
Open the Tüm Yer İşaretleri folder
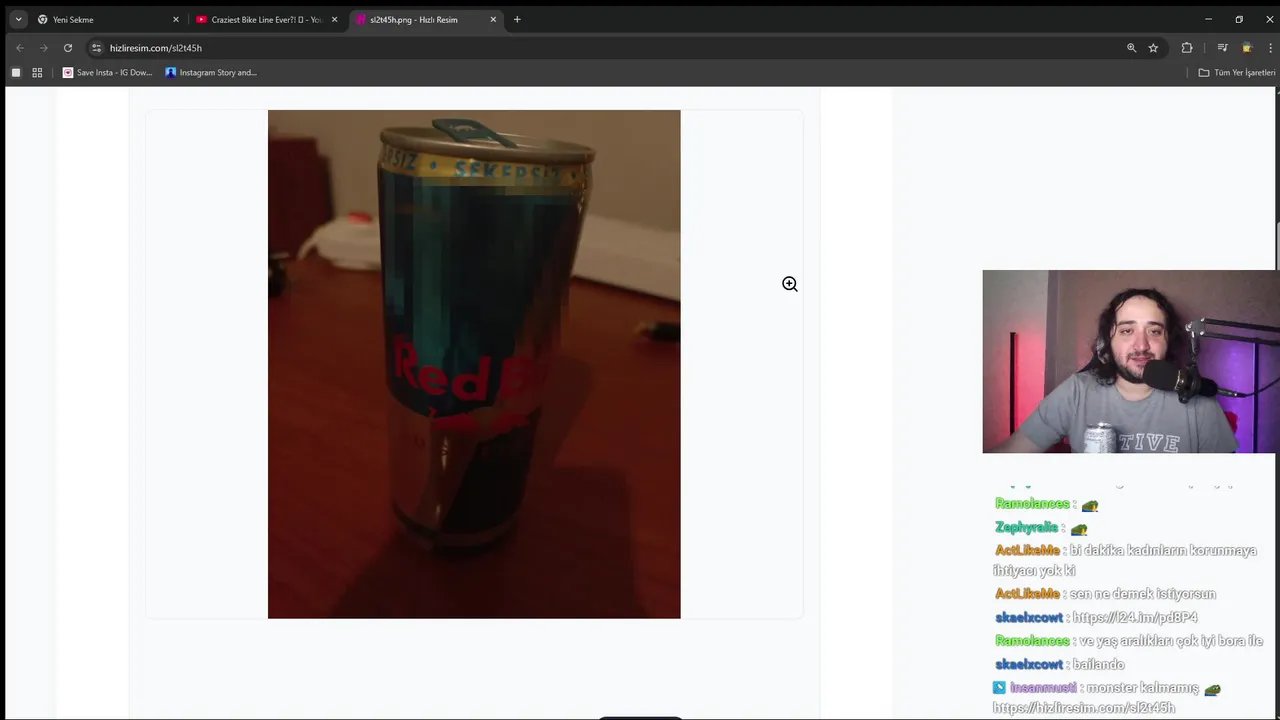(1237, 72)
